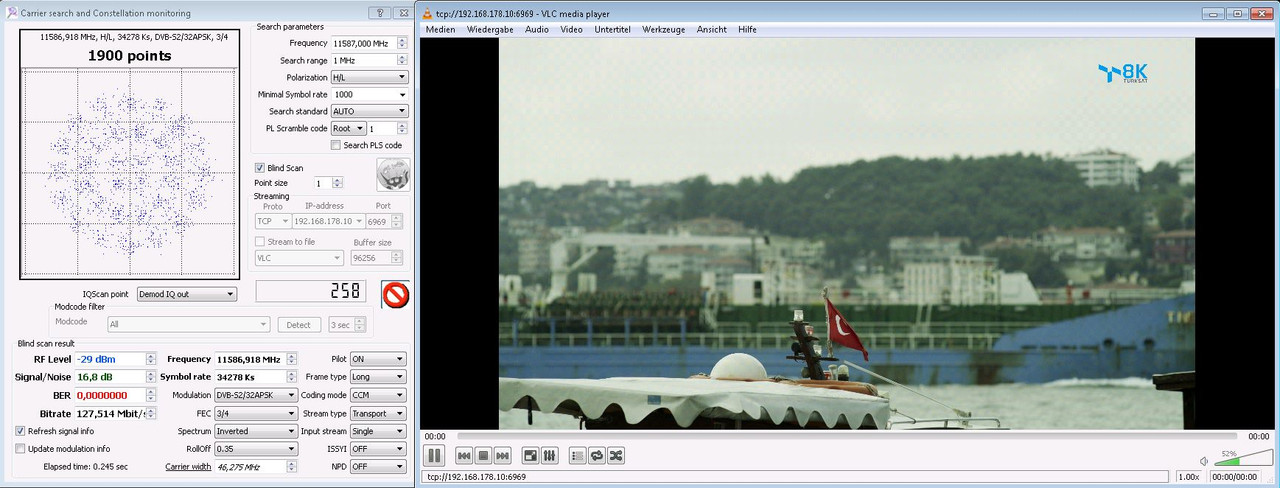
Task: Click the RF Level spinner arrows
Action: click(x=151, y=359)
